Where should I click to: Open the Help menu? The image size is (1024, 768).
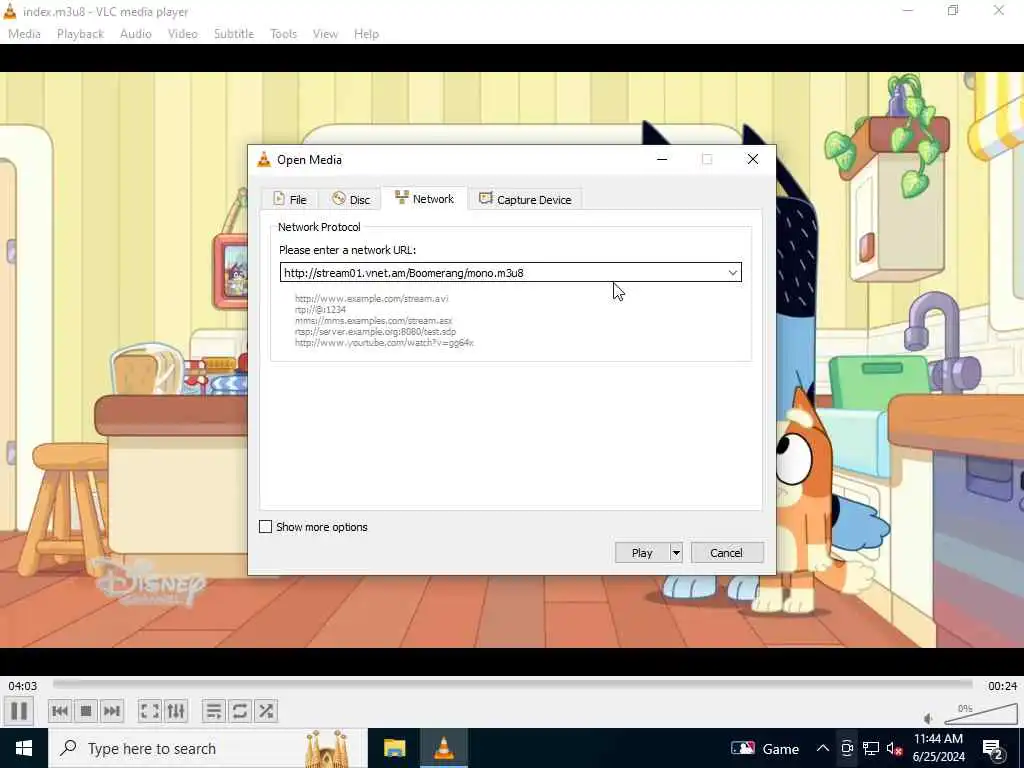tap(366, 34)
